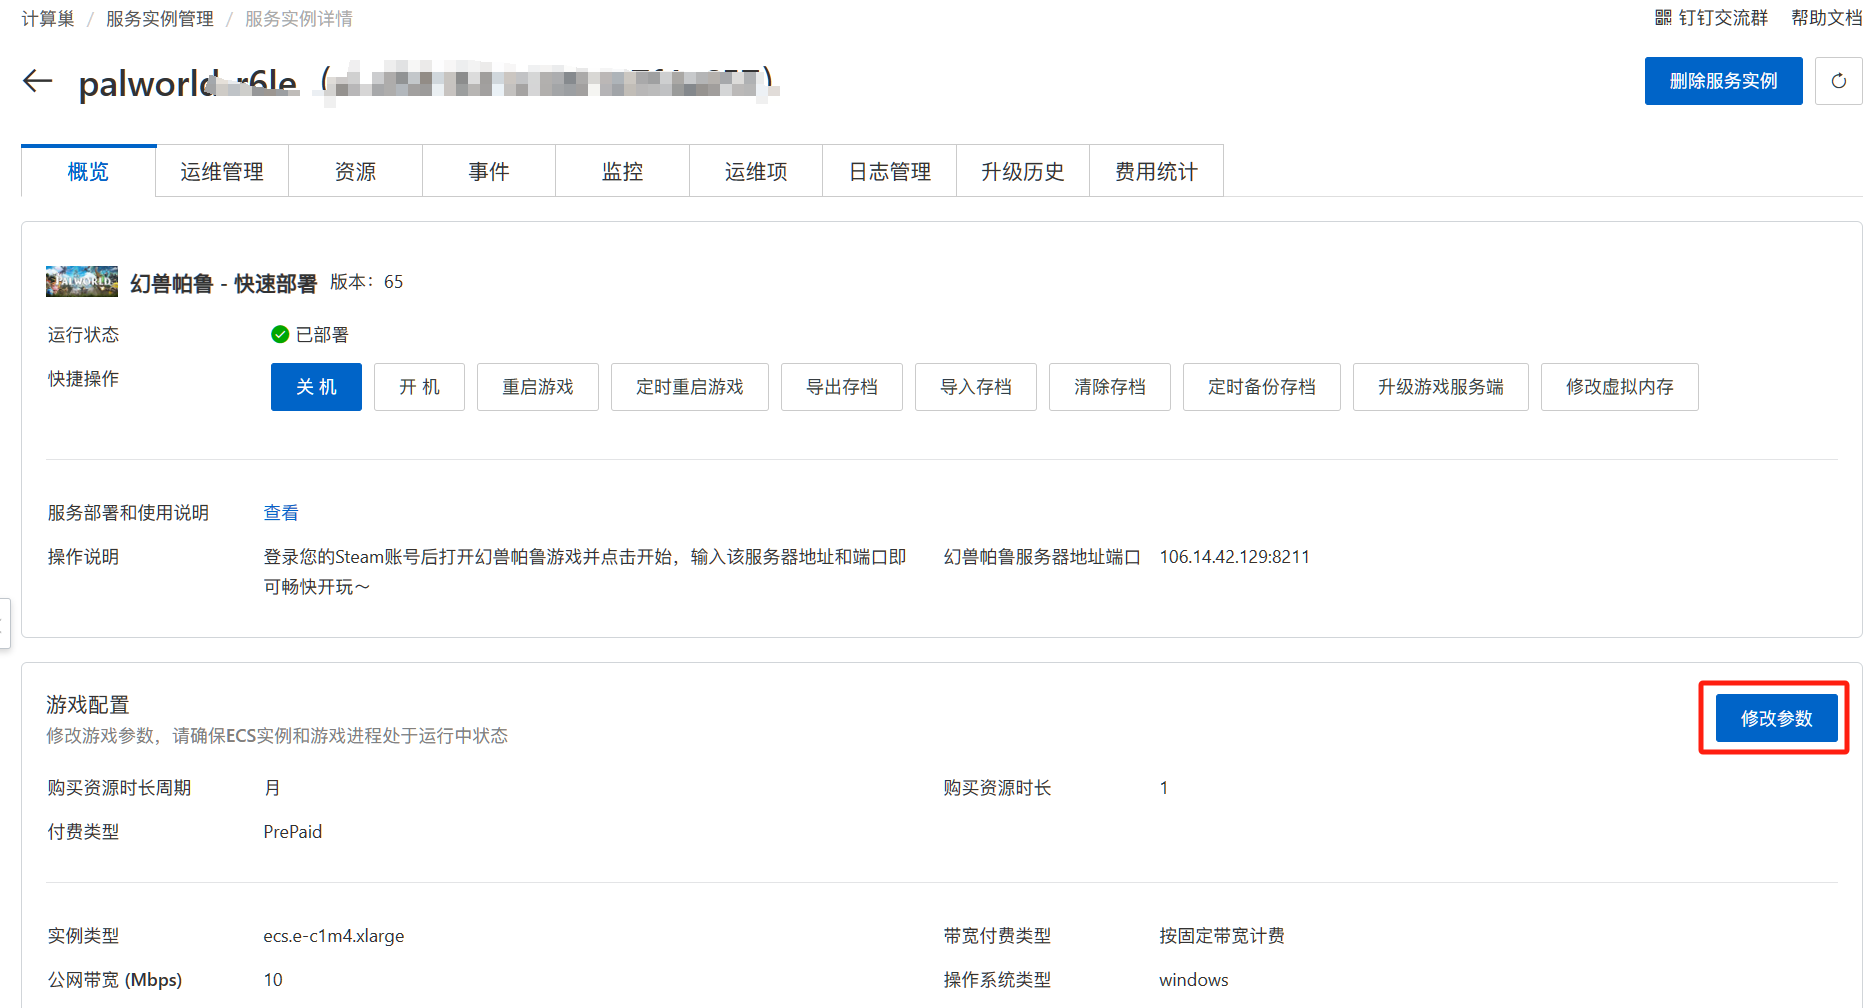
Task: Click the 导入存档 button
Action: pyautogui.click(x=976, y=387)
